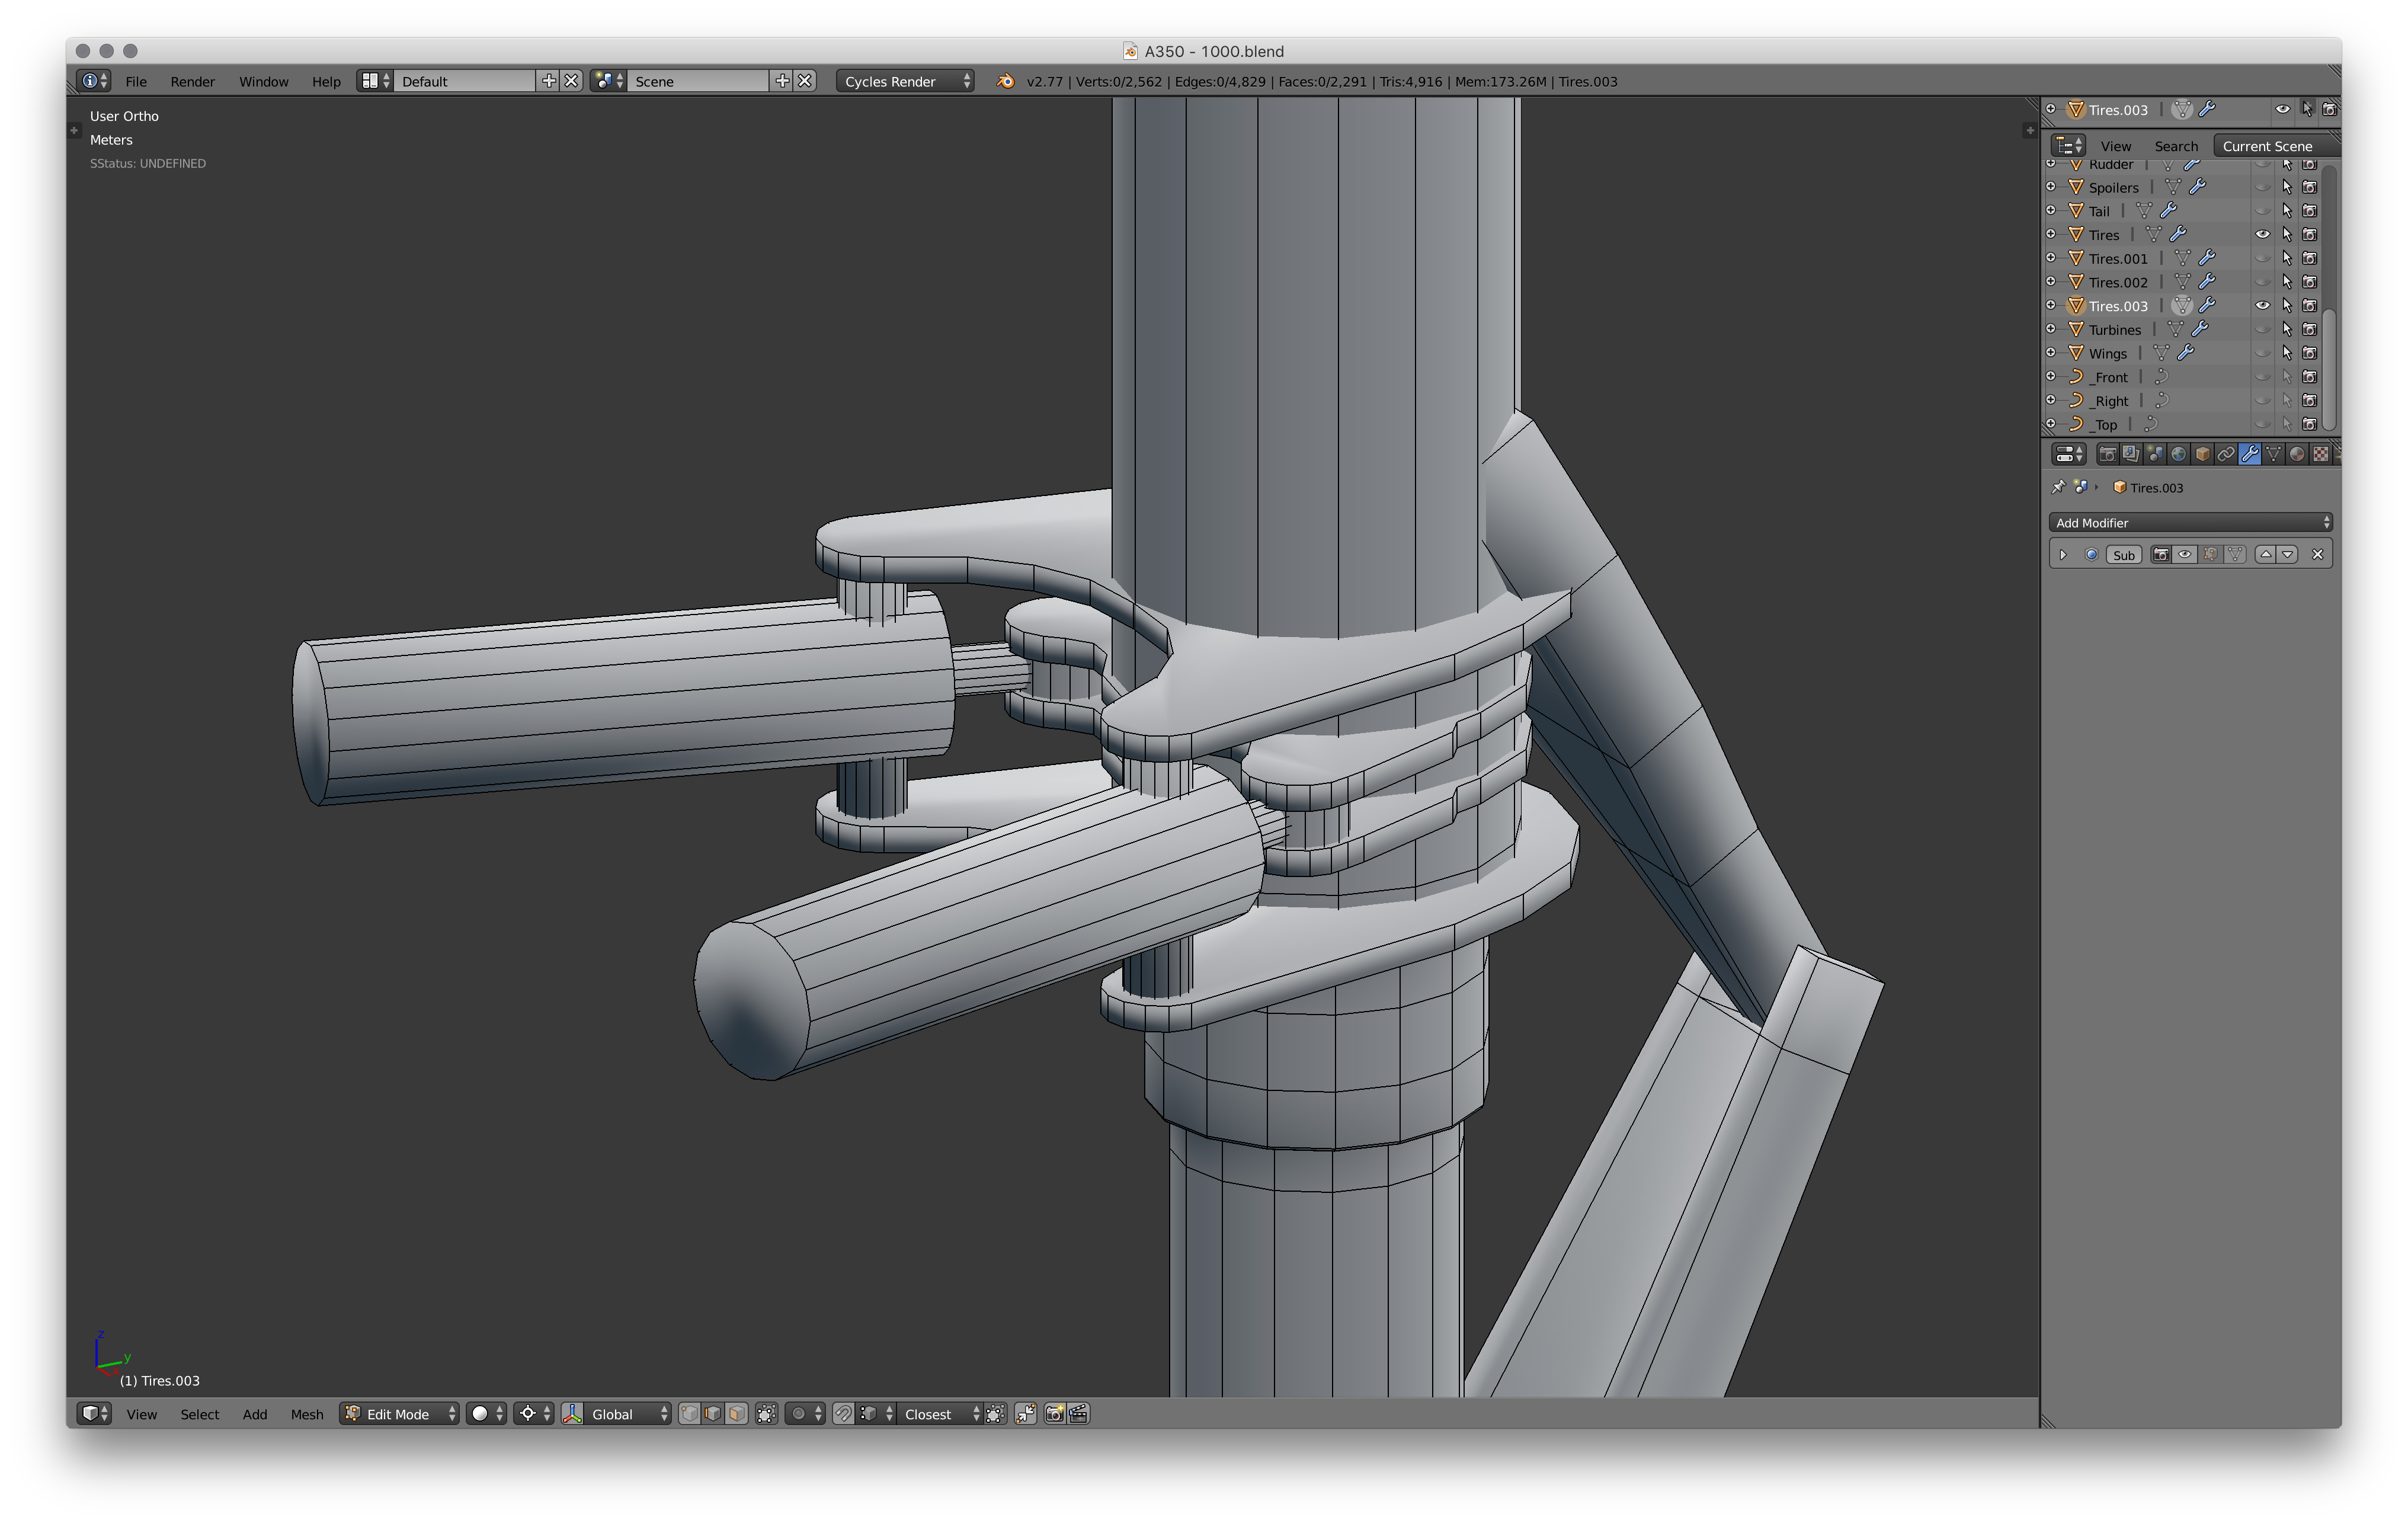Open the Render properties tab icon
Viewport: 2408px width, 1523px height.
[2107, 454]
